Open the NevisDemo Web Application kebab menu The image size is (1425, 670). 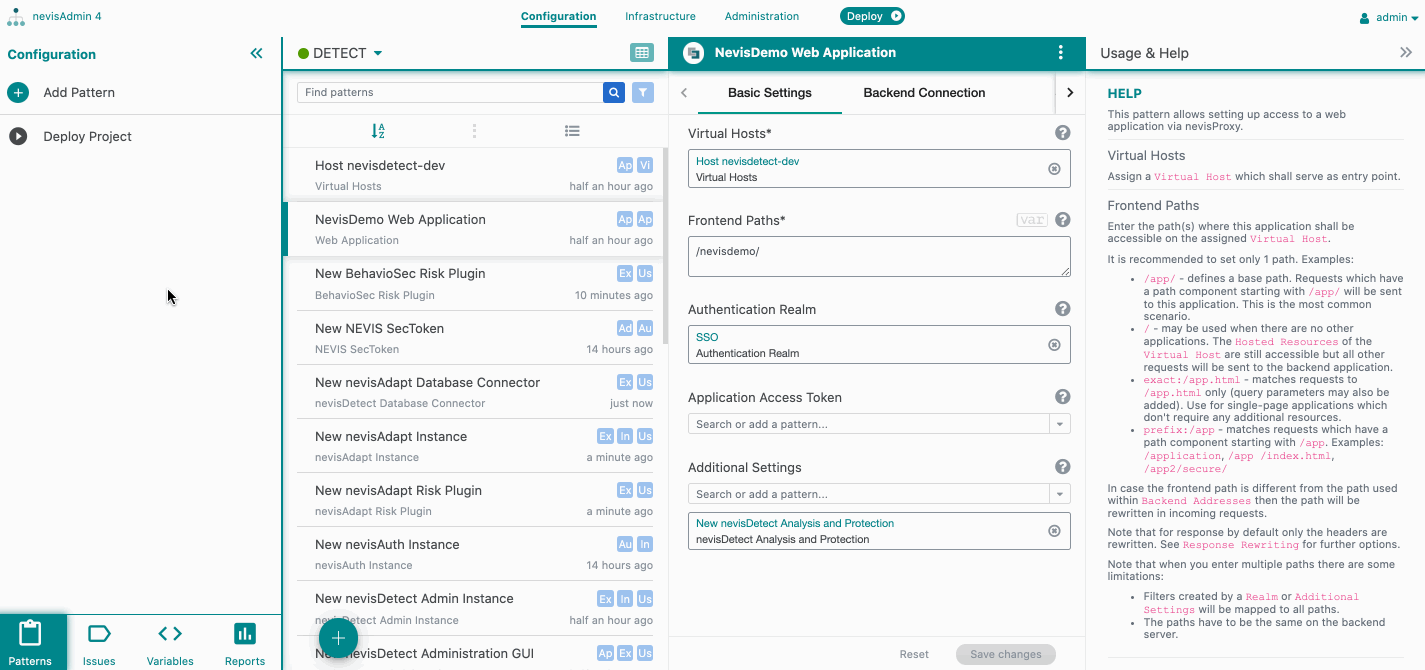pos(1061,53)
